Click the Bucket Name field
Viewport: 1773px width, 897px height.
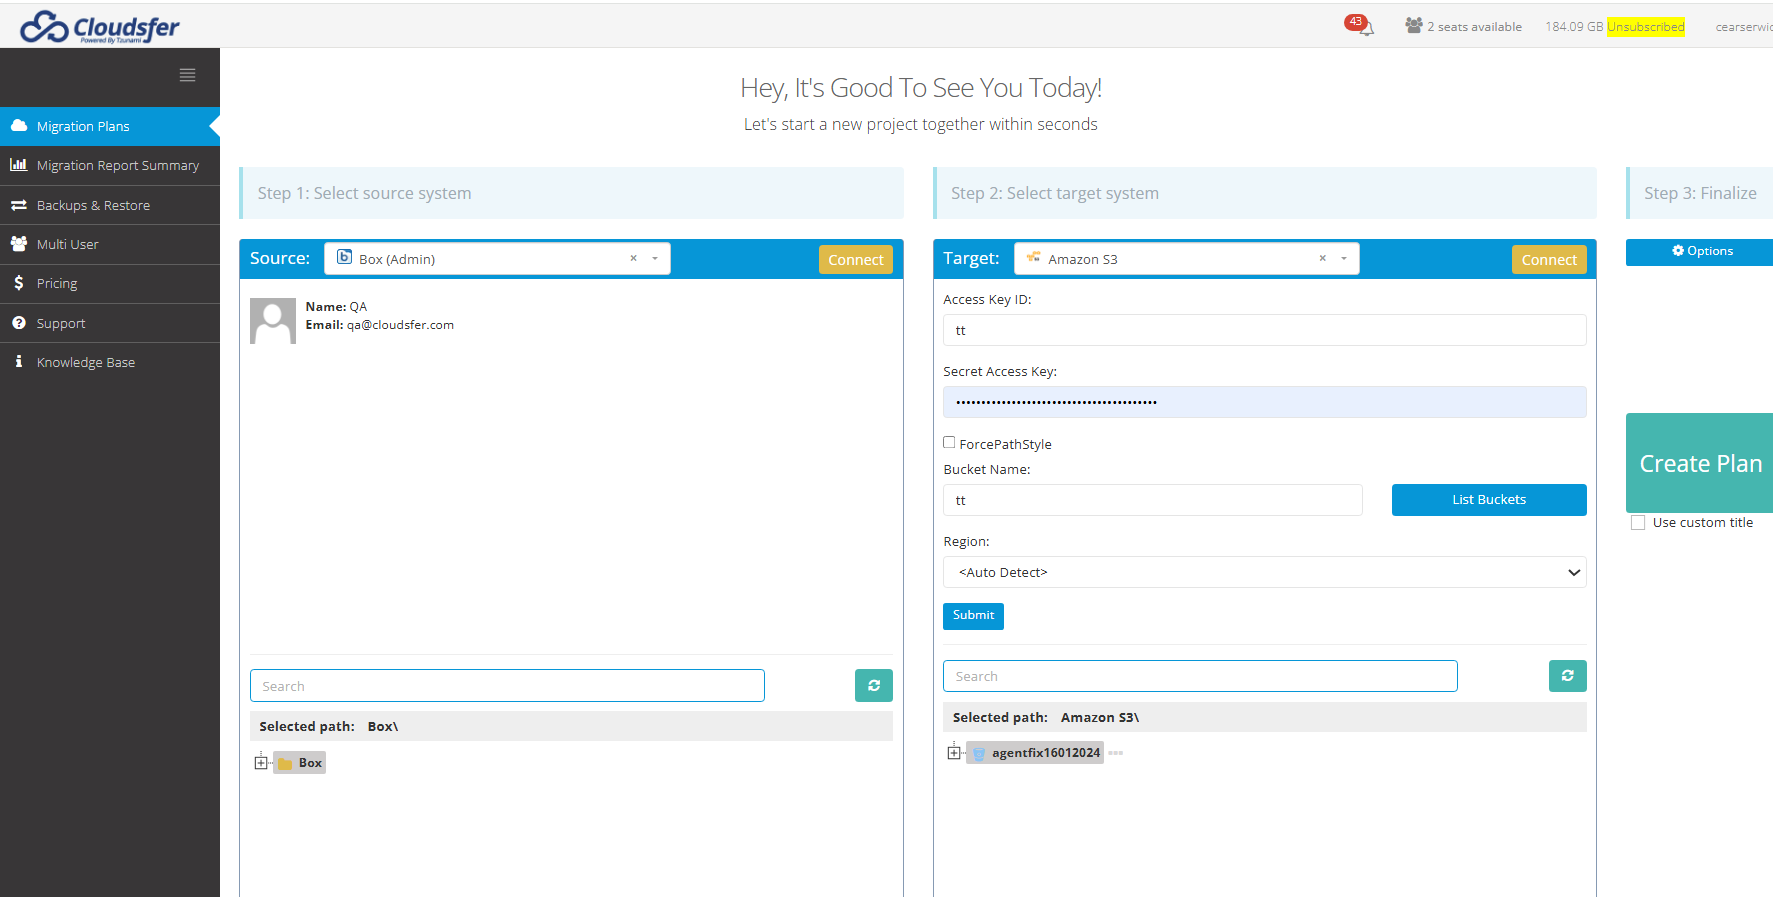(1152, 500)
